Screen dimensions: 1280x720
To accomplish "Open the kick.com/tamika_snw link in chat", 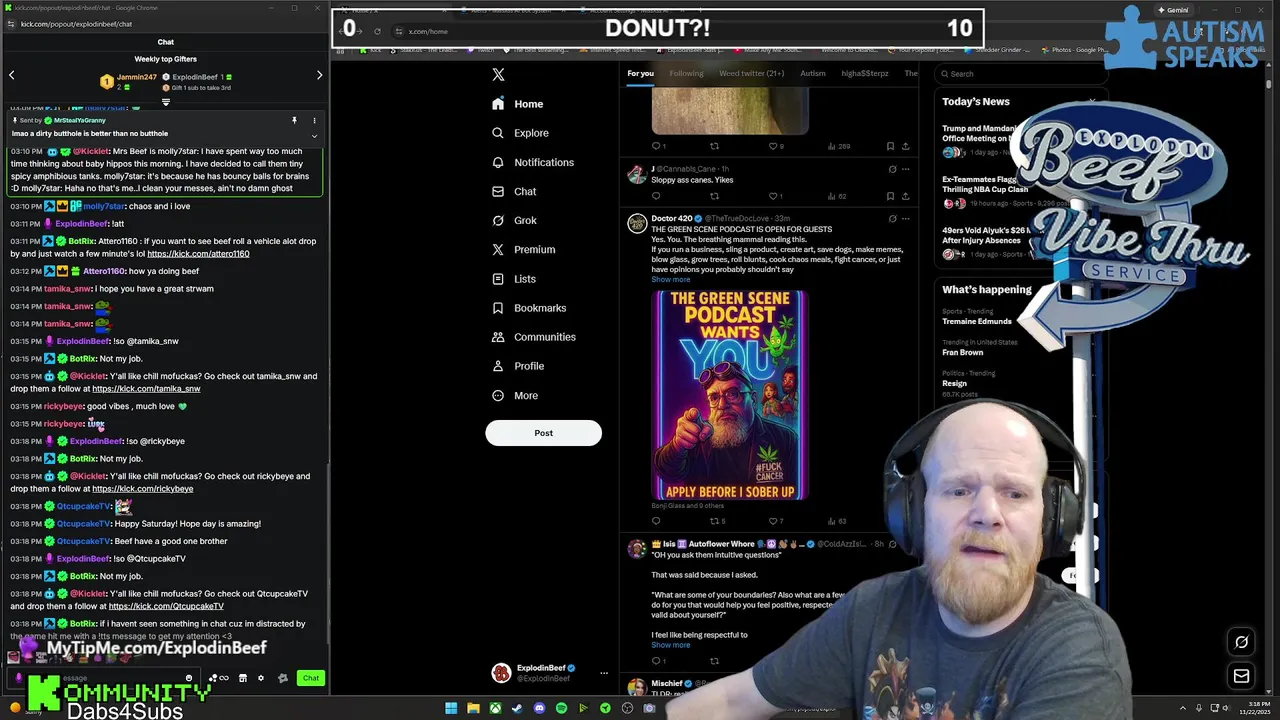I will pyautogui.click(x=146, y=389).
